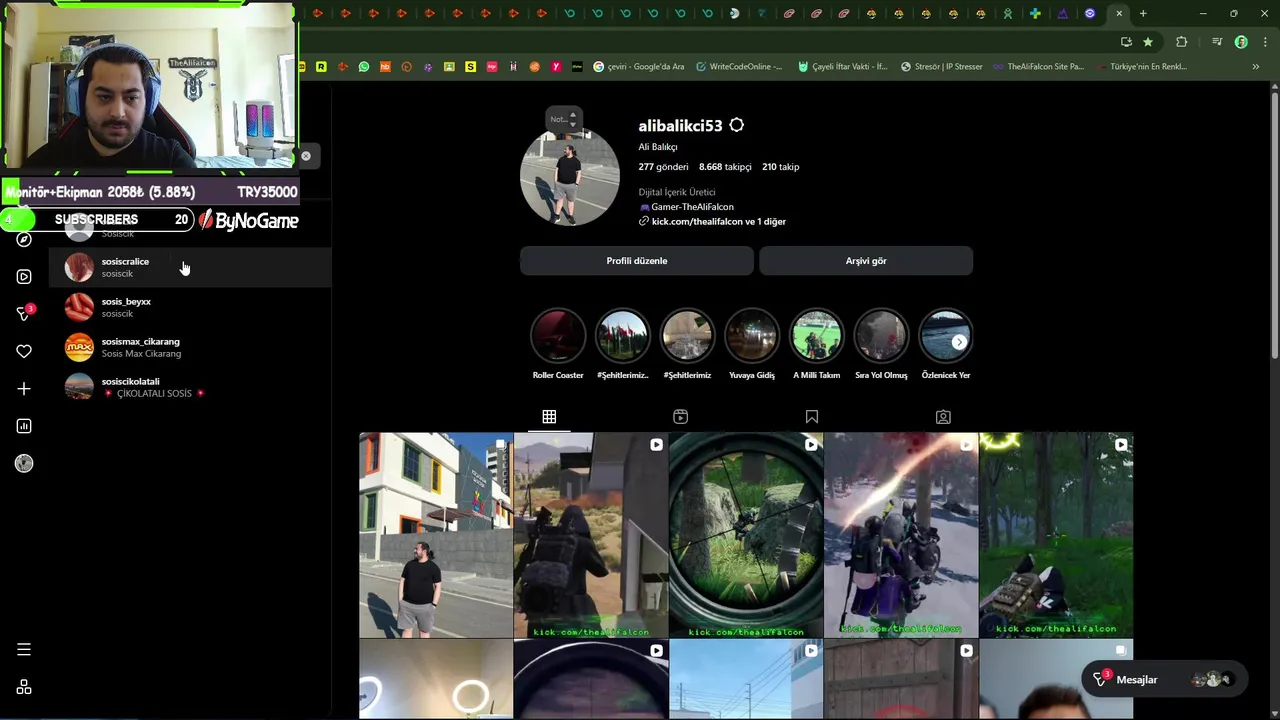
Task: Clear the search with the X button
Action: coord(306,155)
